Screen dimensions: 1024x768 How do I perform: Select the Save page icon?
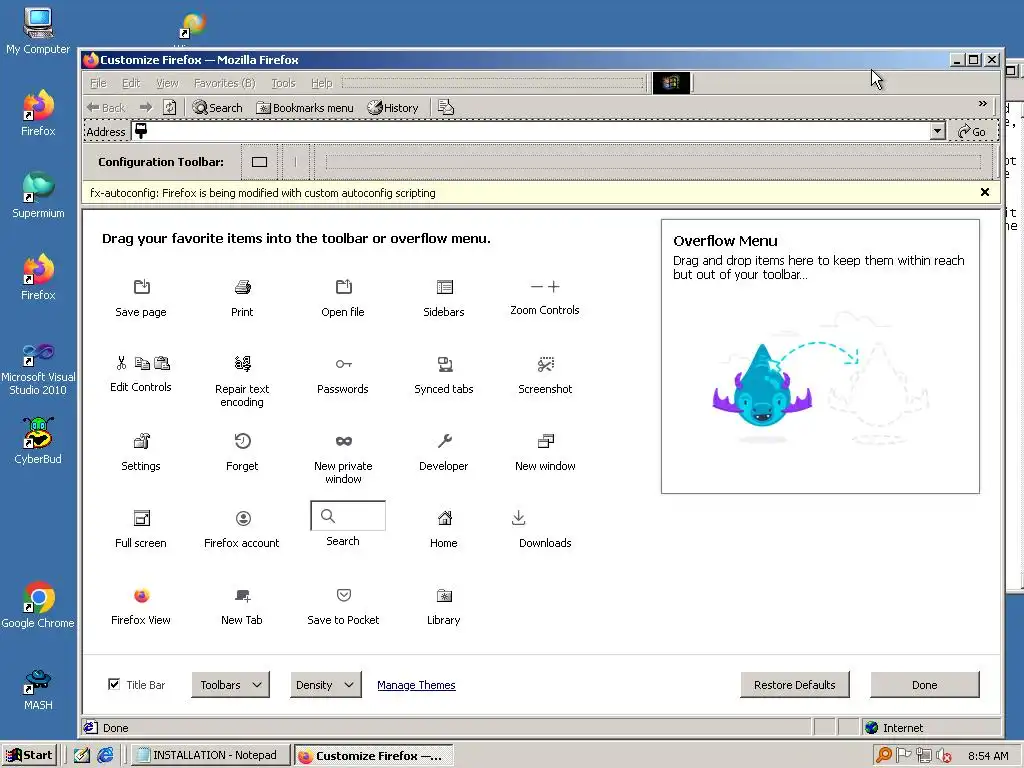tap(142, 287)
